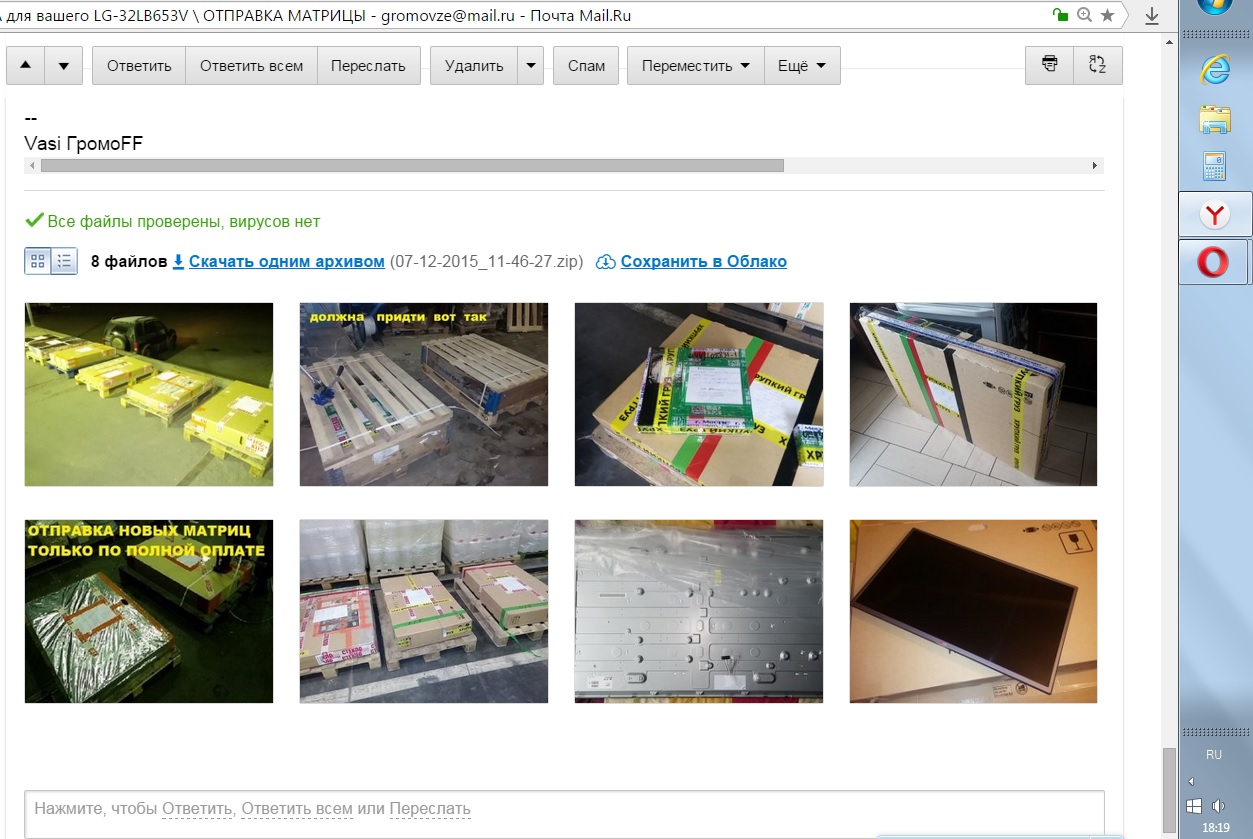Download all files via Скачать одним архивом
Screen dimensions: 1253x839
coord(286,262)
